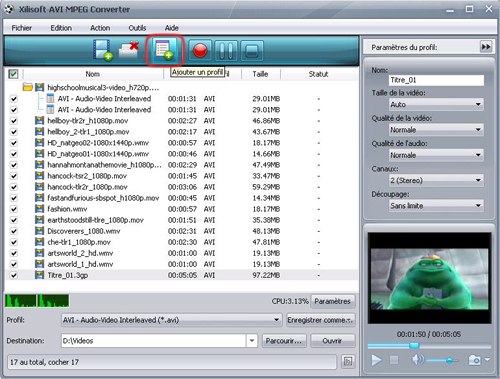The image size is (500, 379).
Task: Open the Edition menu
Action: [x=61, y=28]
